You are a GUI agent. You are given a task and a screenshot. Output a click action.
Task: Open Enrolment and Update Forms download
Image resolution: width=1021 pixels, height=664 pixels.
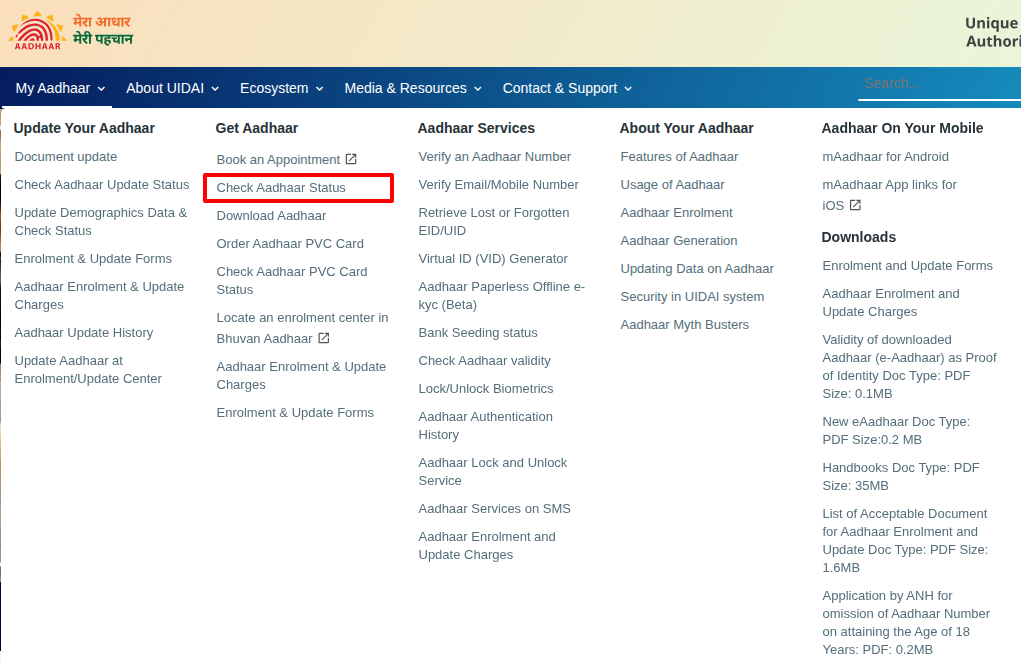pyautogui.click(x=907, y=266)
